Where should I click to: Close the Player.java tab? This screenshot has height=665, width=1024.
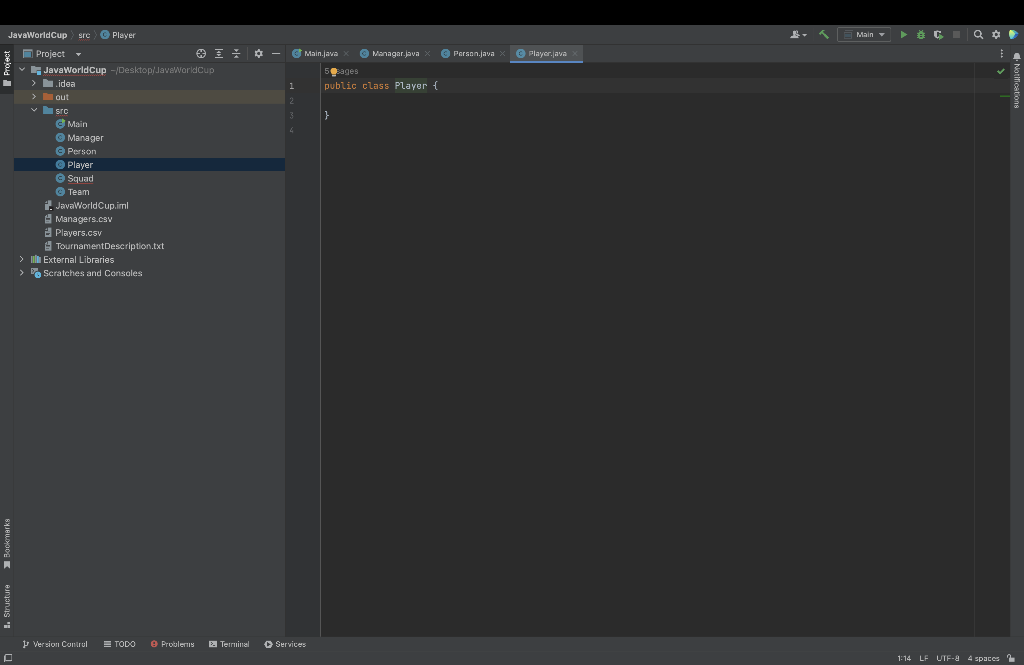pyautogui.click(x=575, y=54)
